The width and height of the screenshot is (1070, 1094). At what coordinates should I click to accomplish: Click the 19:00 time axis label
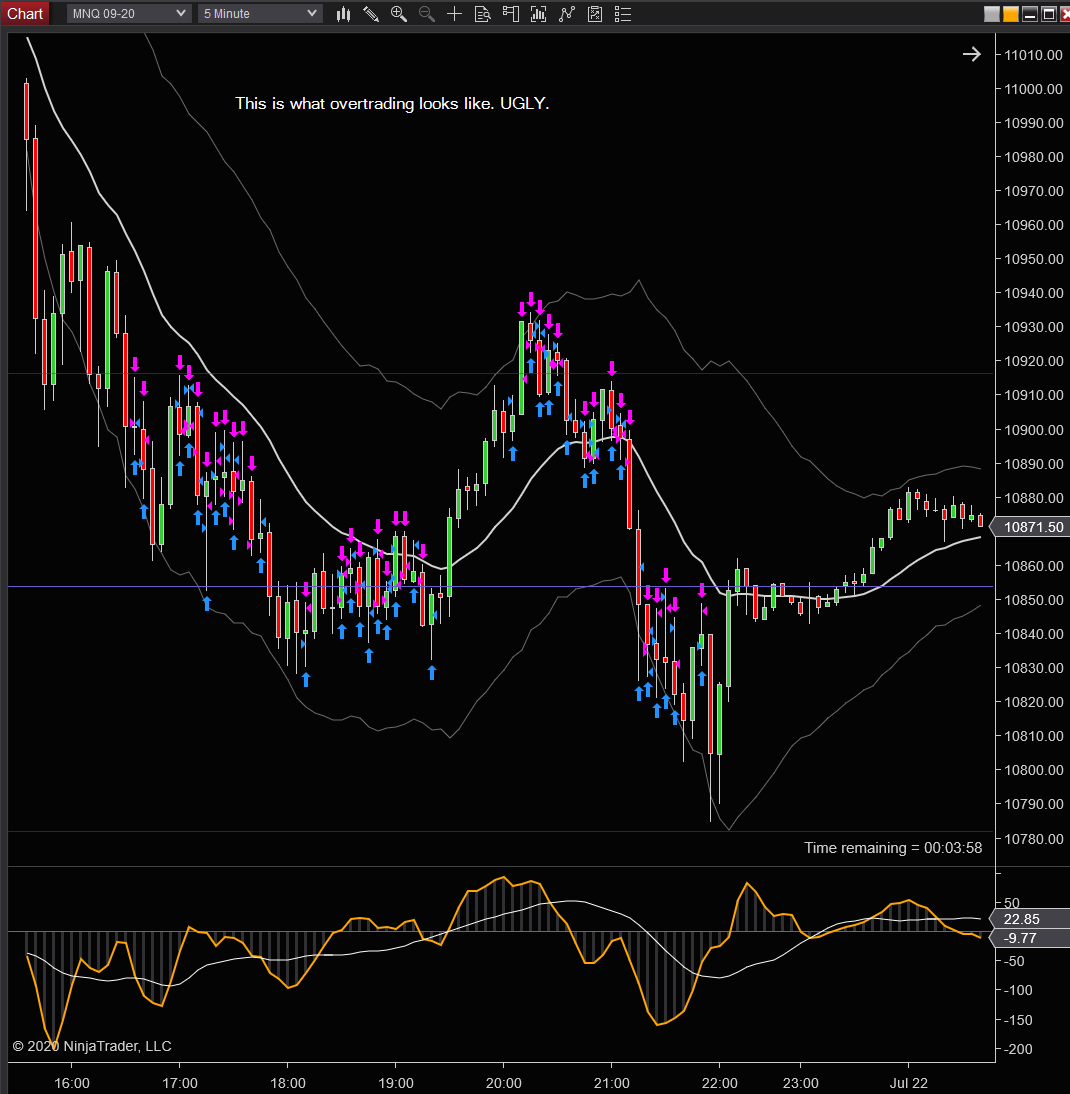point(395,1083)
